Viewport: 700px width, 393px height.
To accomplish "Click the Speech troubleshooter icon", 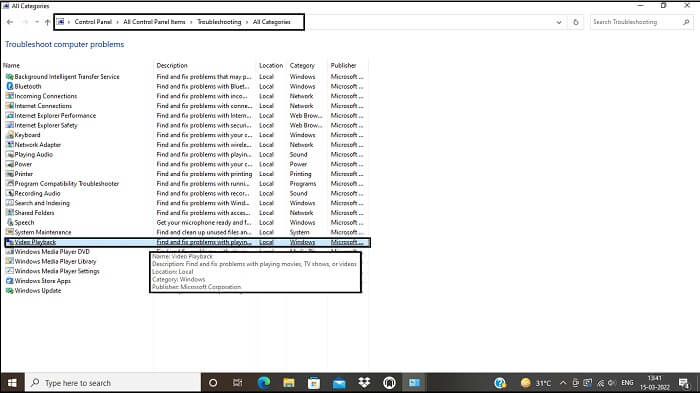I will 9,222.
